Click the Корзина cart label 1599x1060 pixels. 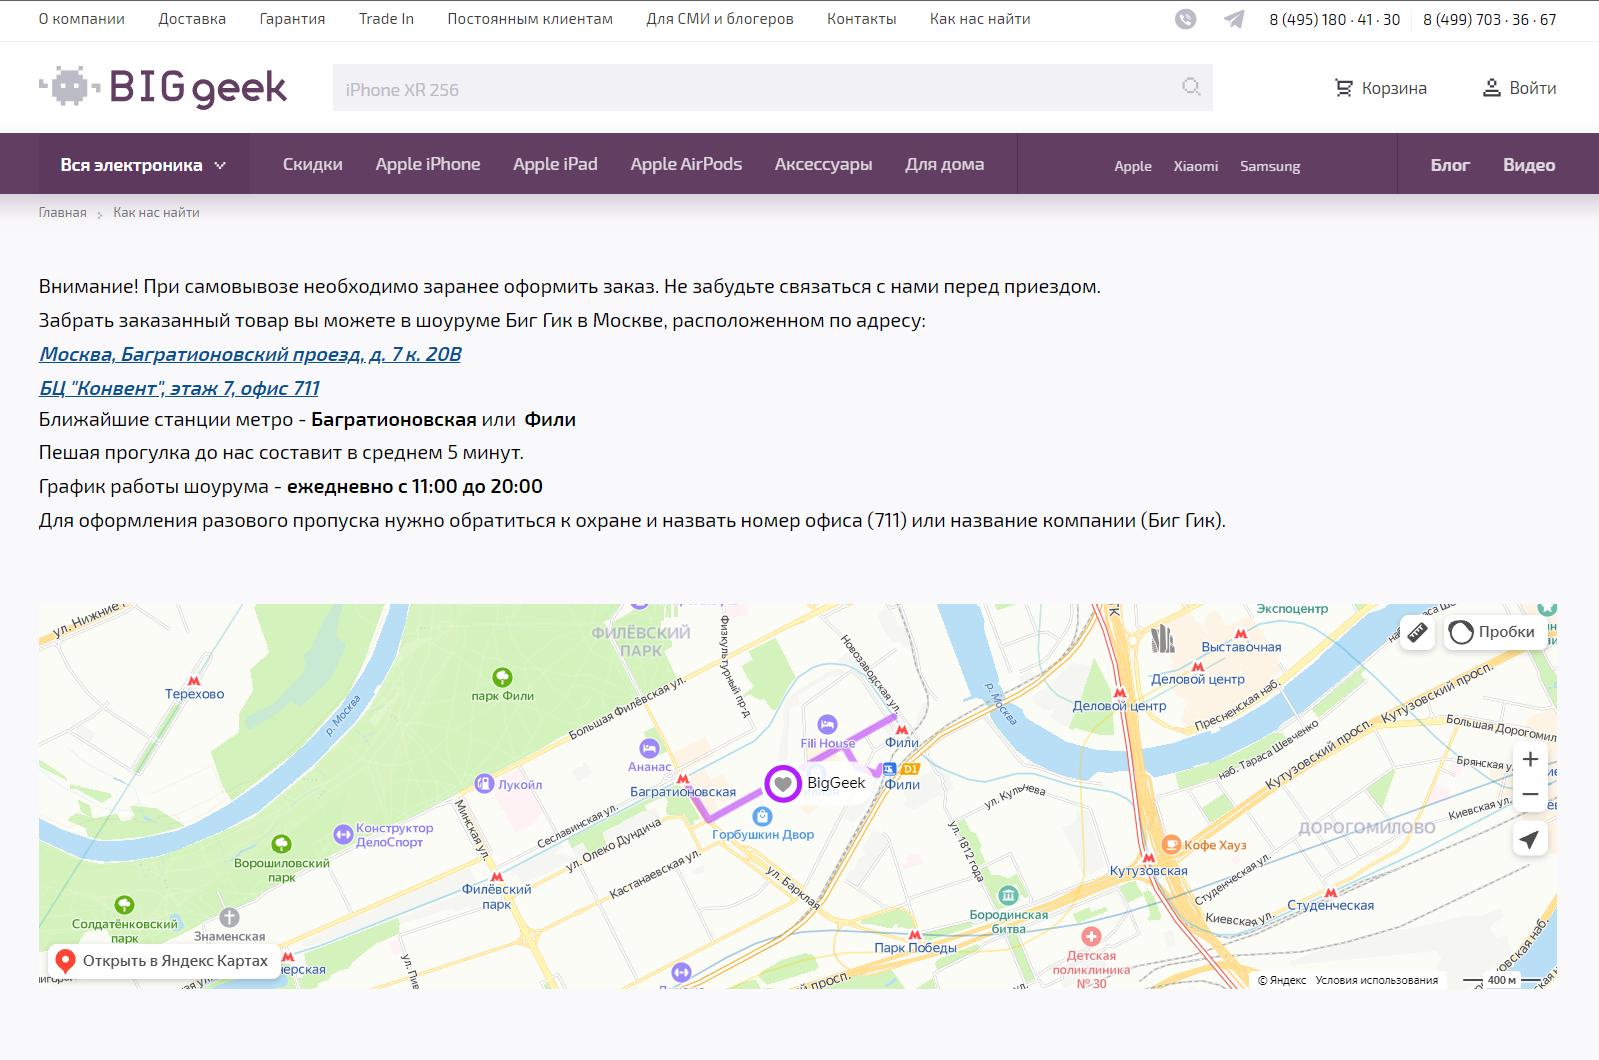tap(1394, 88)
